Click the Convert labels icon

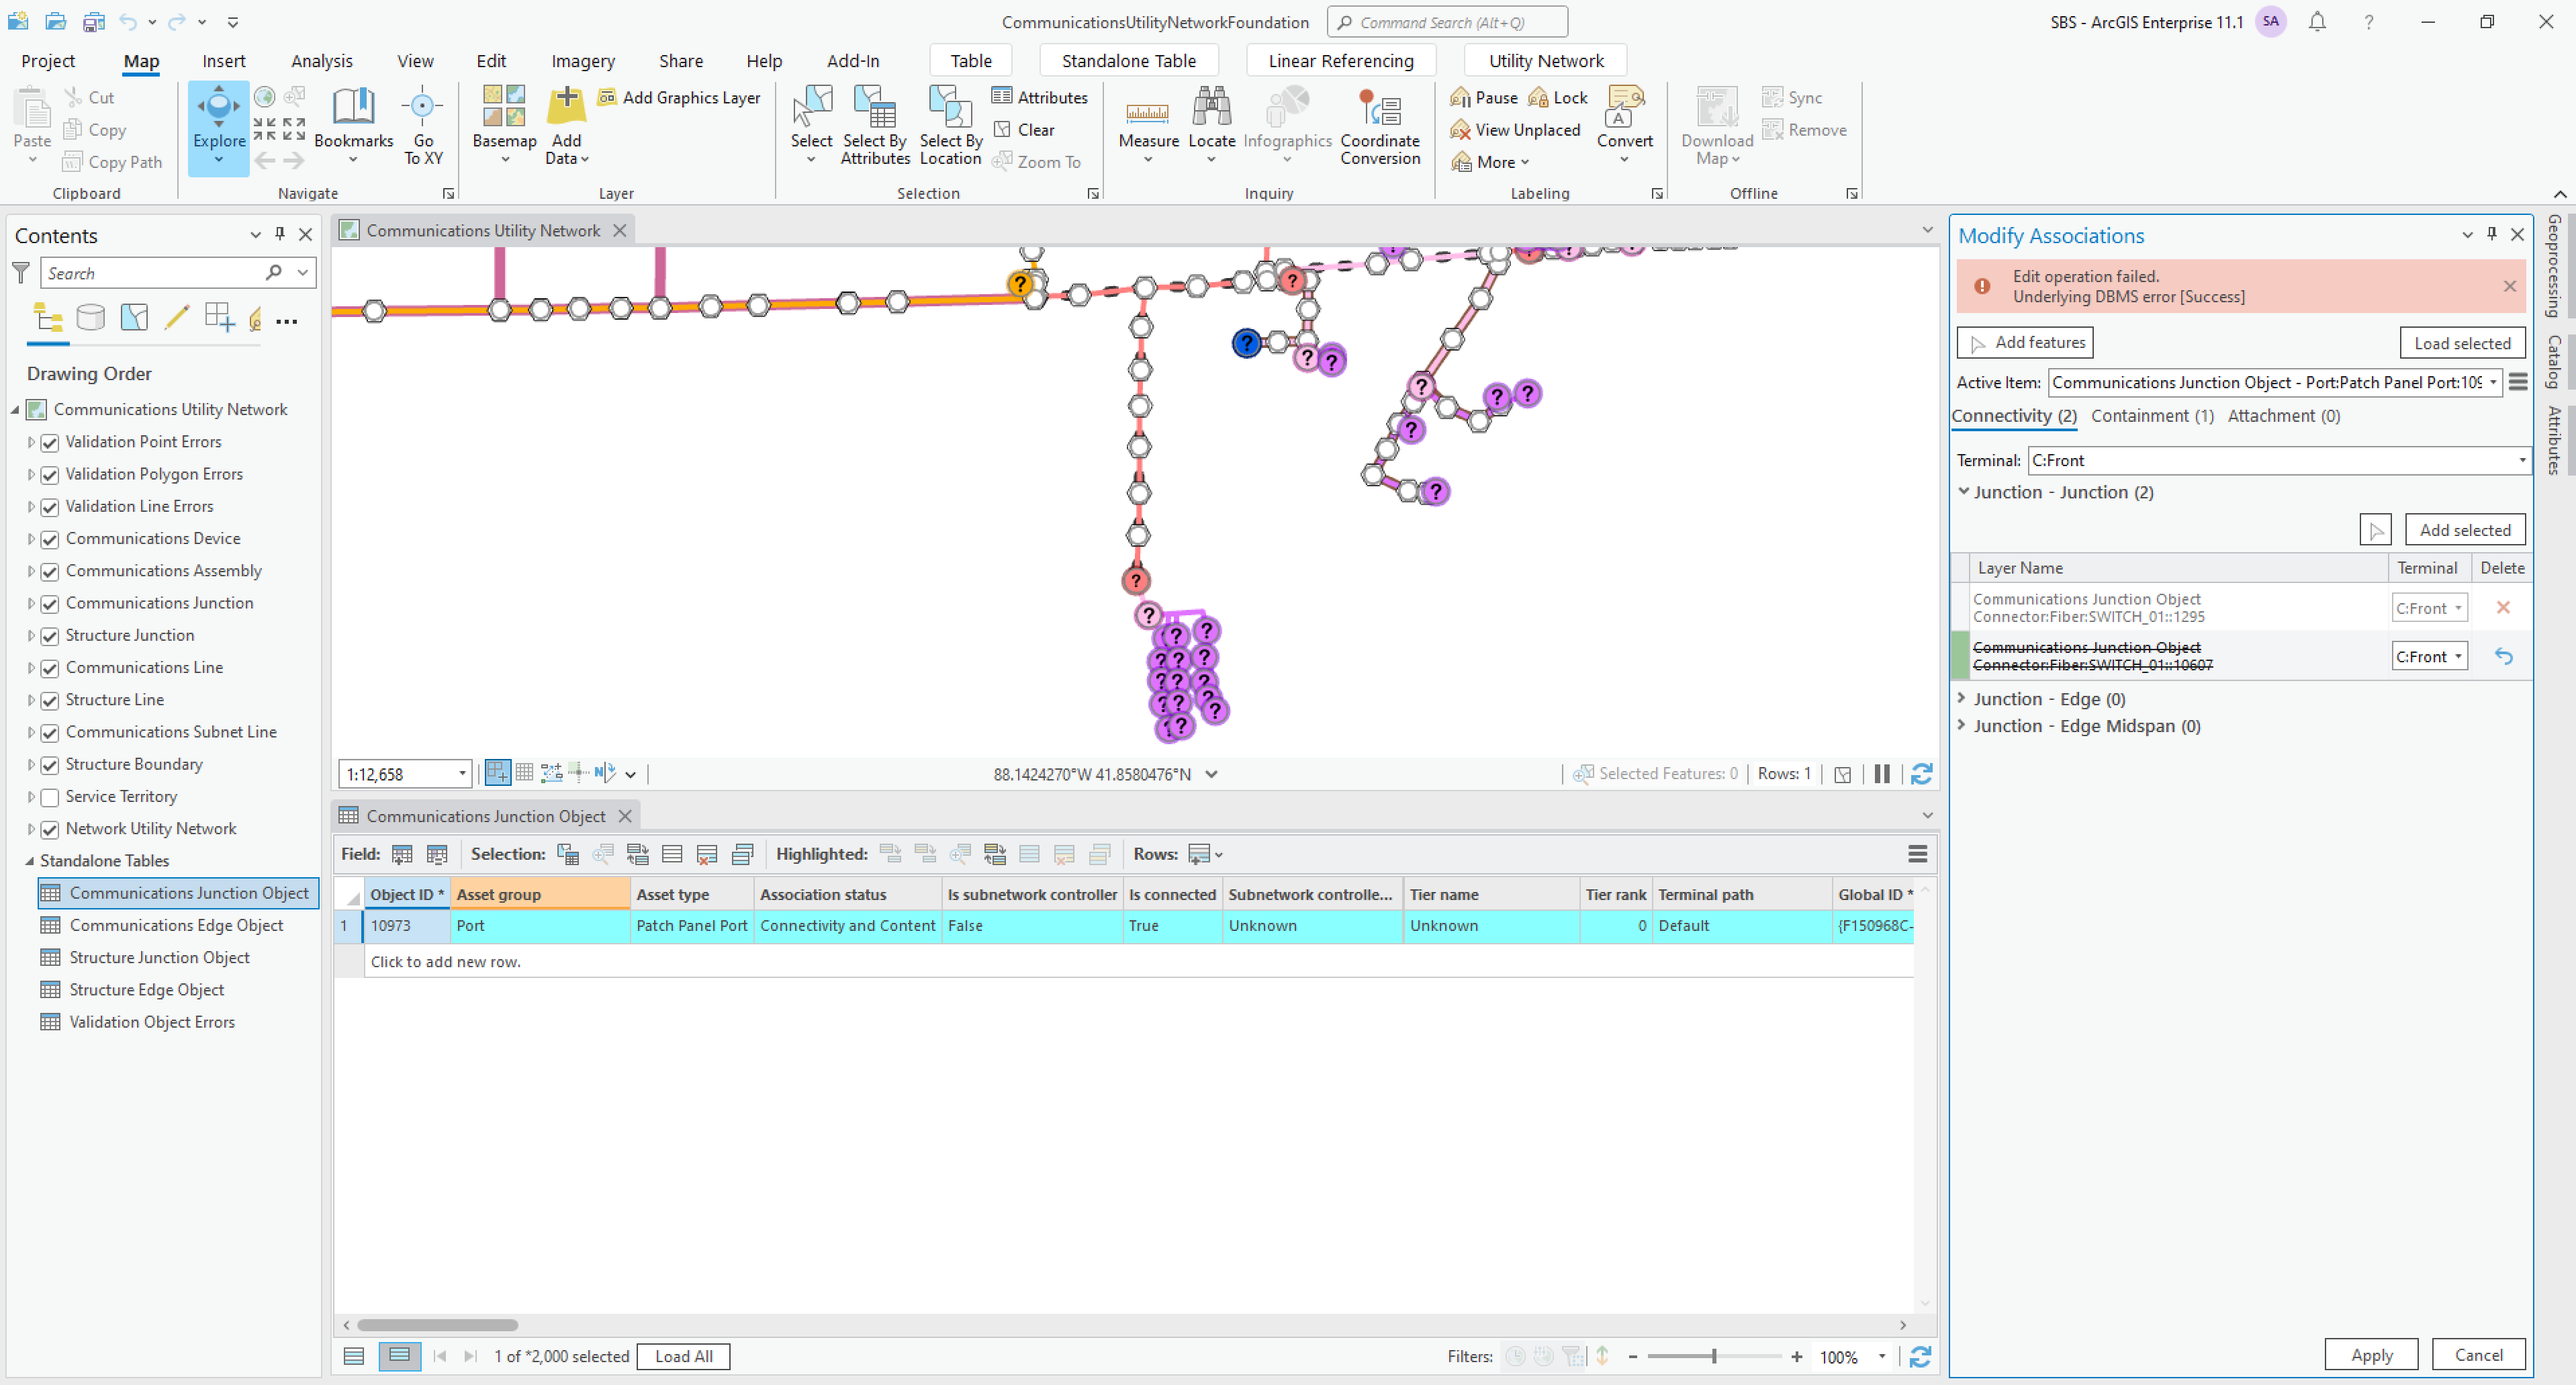click(x=1625, y=107)
